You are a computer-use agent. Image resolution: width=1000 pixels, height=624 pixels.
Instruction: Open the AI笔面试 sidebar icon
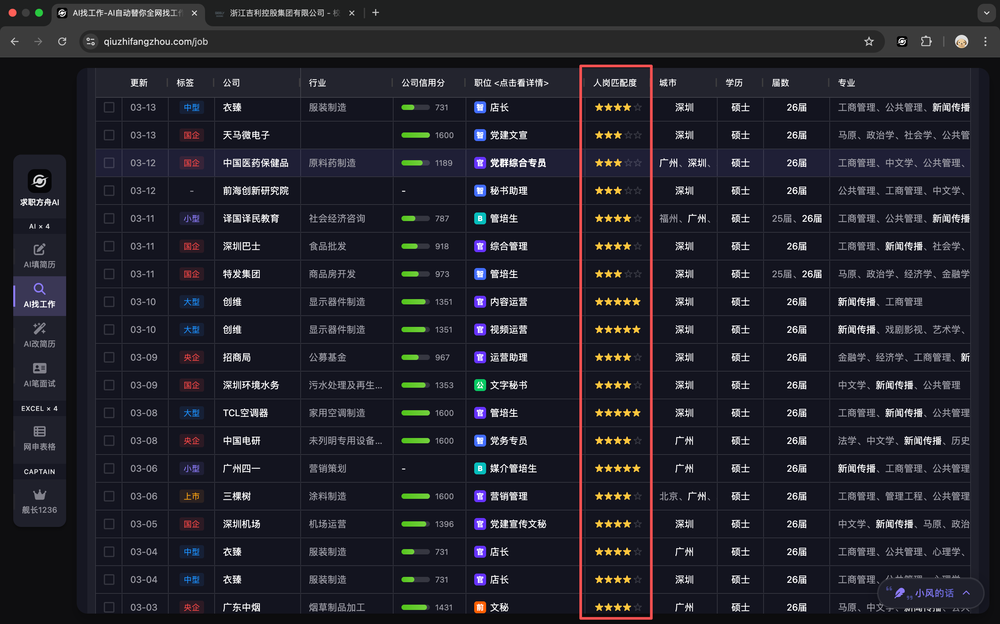coord(40,369)
